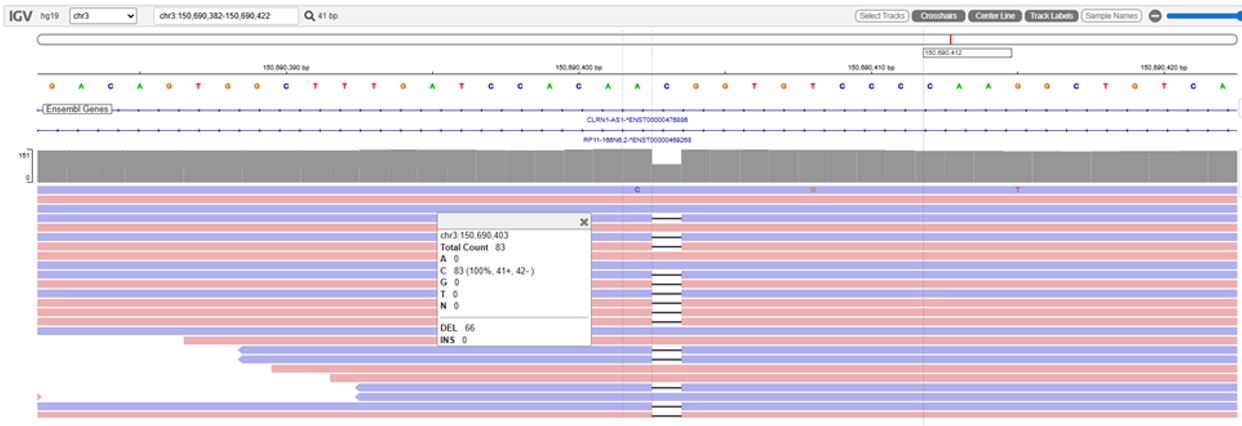1242x426 pixels.
Task: Click the locus coordinates input field
Action: pyautogui.click(x=226, y=16)
